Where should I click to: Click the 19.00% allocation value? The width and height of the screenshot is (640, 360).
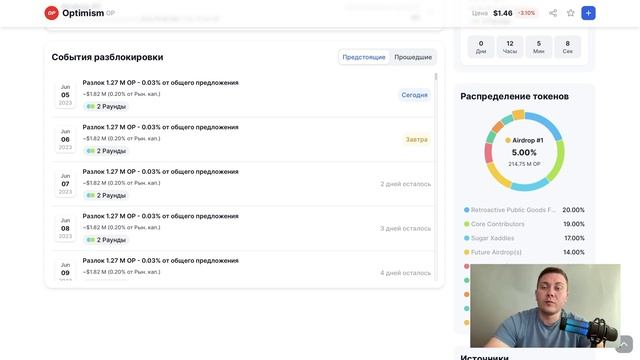[x=573, y=224]
